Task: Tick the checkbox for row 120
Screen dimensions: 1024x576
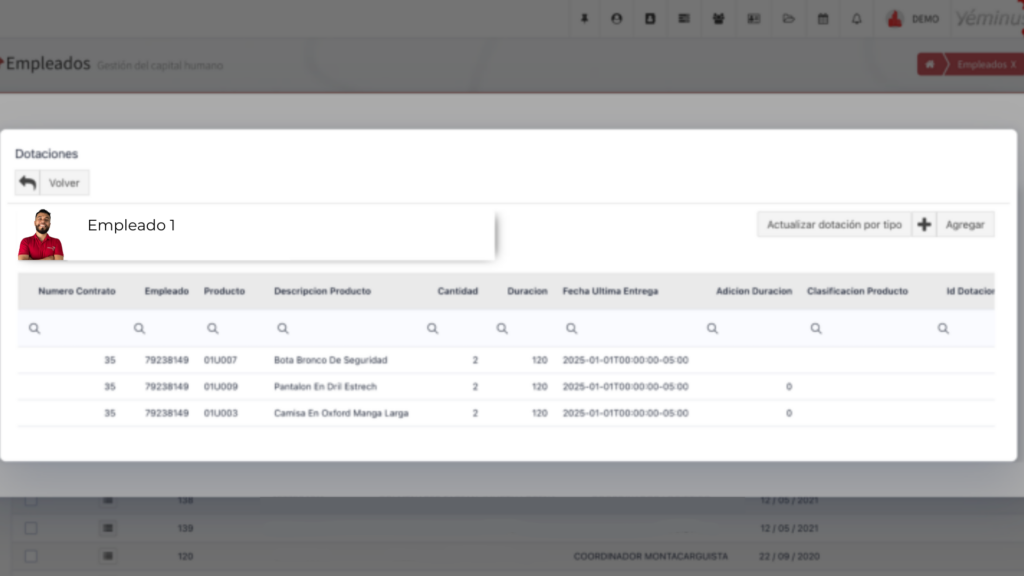Action: [x=31, y=556]
